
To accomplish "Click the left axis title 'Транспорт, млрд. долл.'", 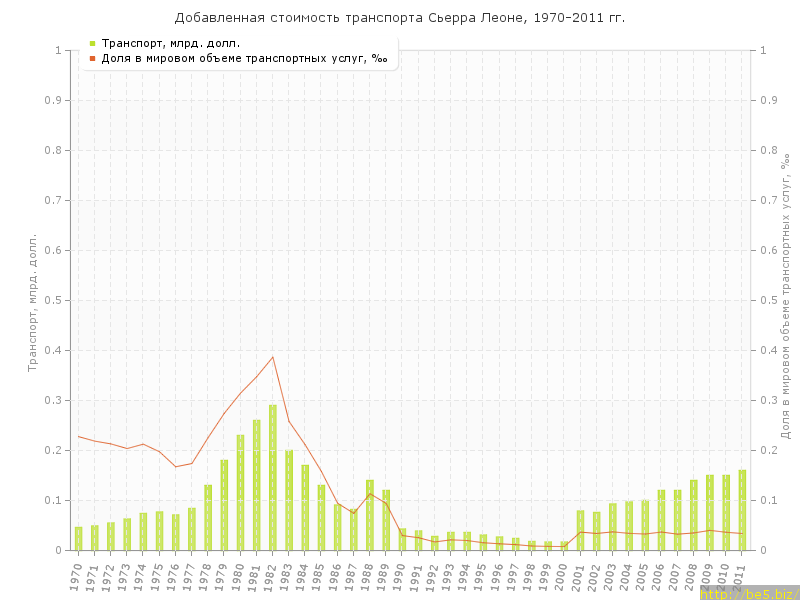I will (32, 300).
